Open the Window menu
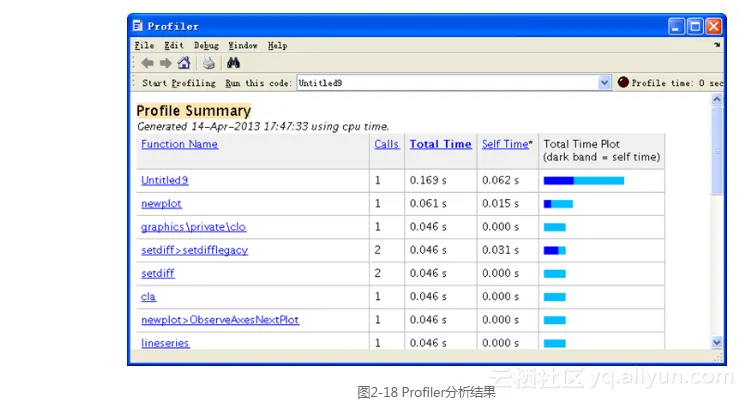Screen dimensions: 745x400 [x=242, y=46]
